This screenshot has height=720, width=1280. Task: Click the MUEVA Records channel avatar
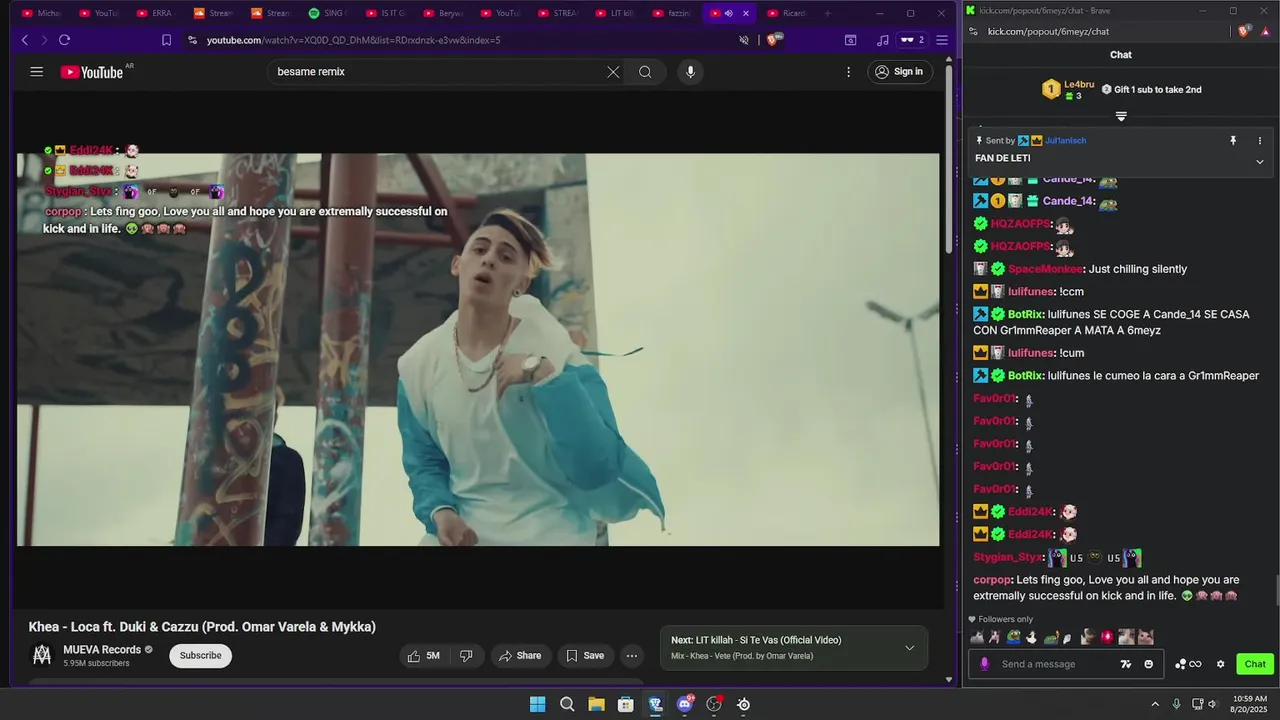coord(42,656)
